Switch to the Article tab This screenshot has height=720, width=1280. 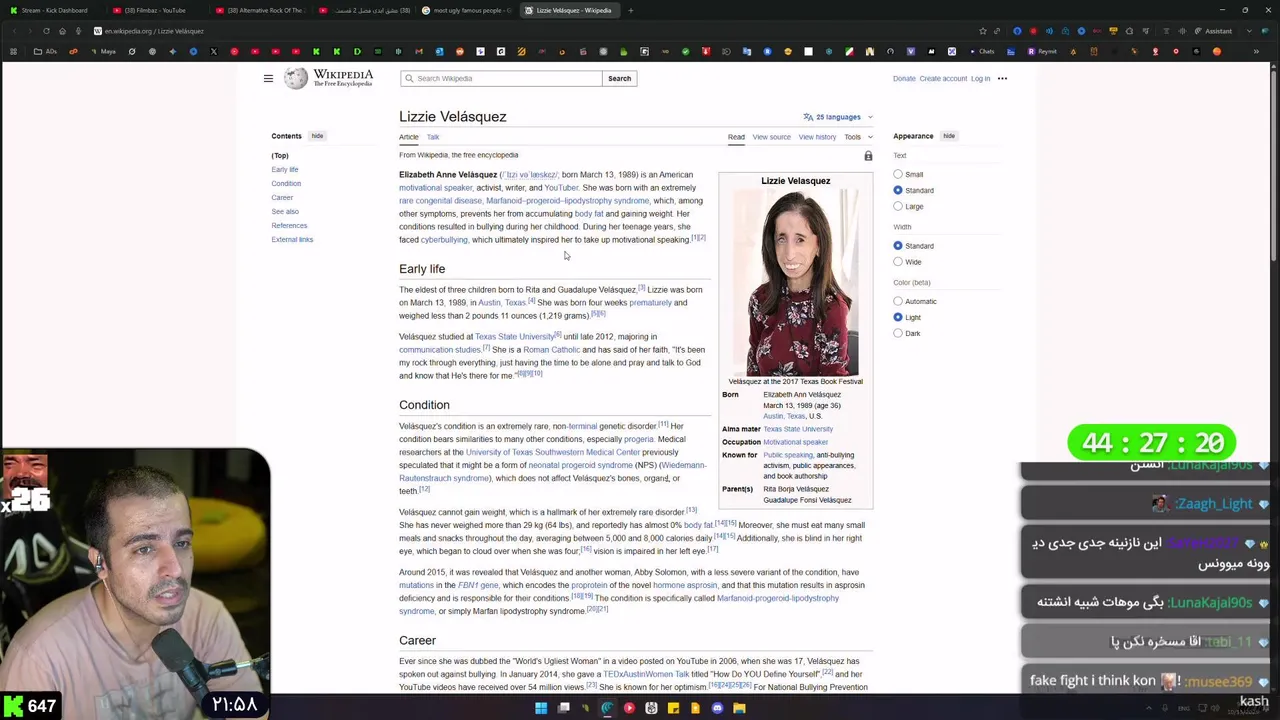(x=409, y=137)
